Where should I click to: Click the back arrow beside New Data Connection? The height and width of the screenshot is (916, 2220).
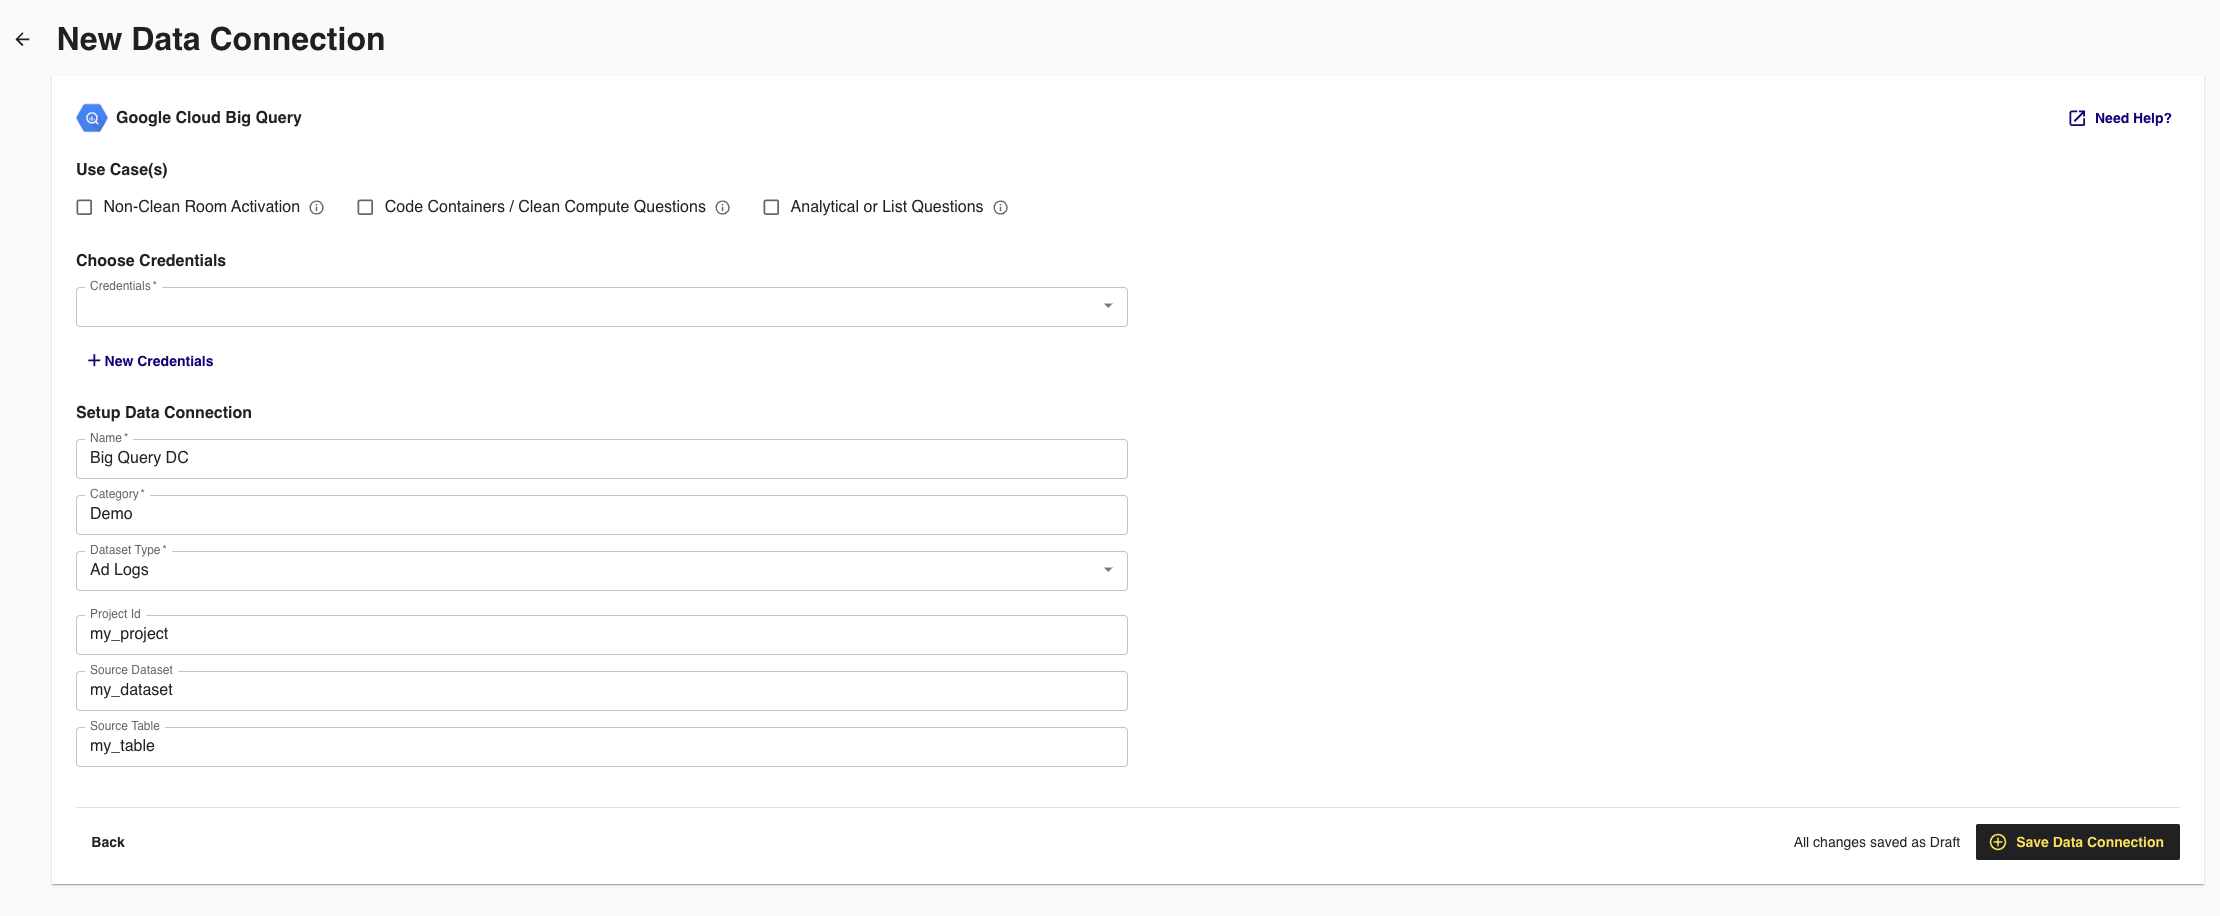23,40
